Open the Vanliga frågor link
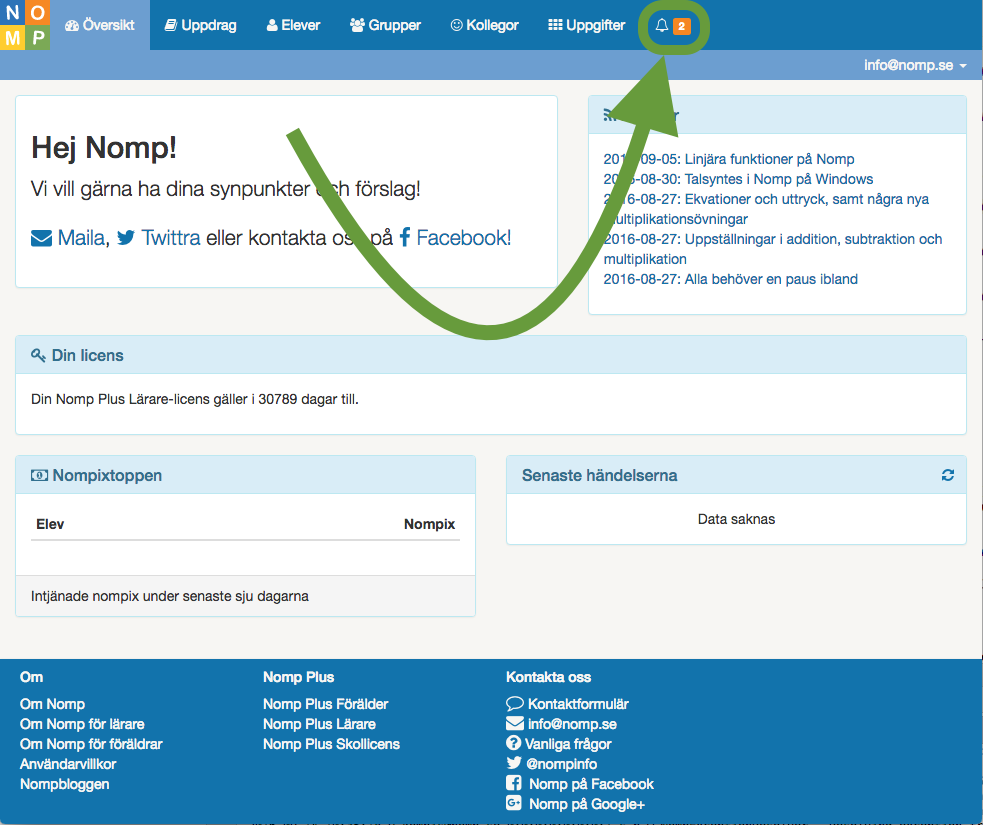 pos(568,744)
